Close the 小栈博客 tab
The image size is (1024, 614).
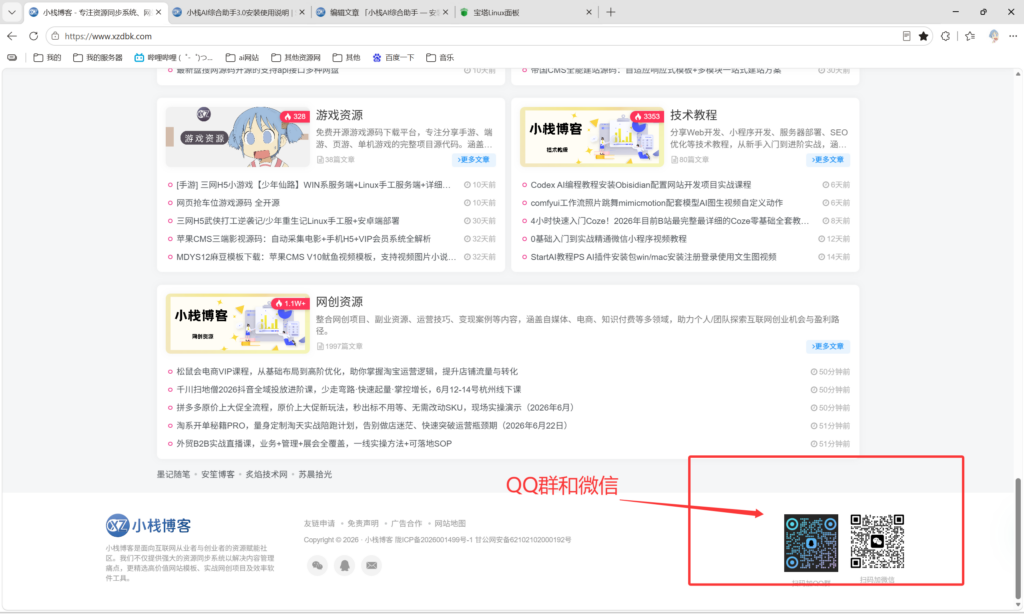click(x=158, y=12)
